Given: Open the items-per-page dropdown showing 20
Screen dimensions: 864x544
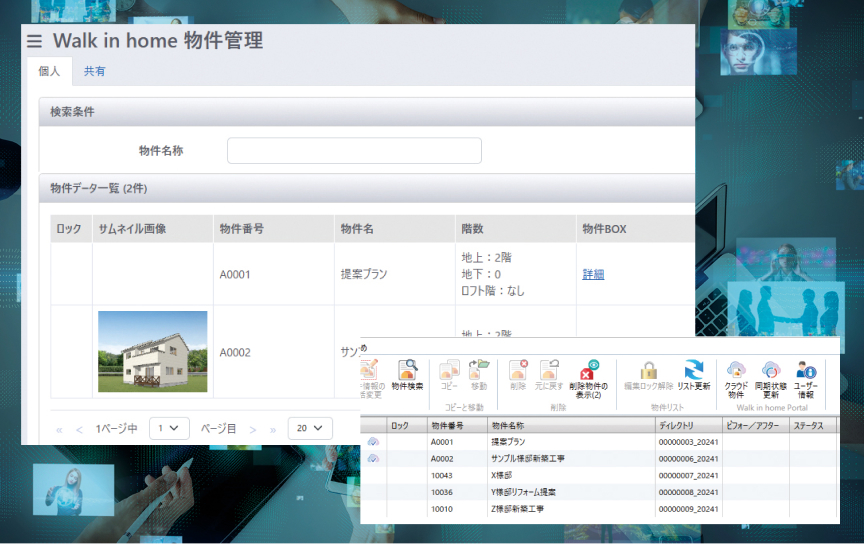Looking at the screenshot, I should pyautogui.click(x=310, y=428).
